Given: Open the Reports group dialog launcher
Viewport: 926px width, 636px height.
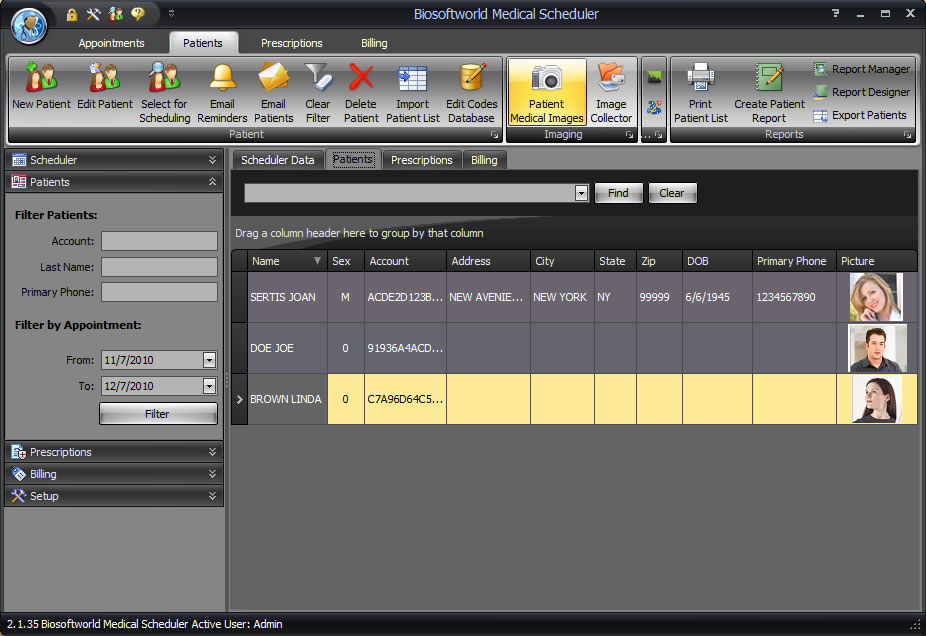Looking at the screenshot, I should (x=907, y=135).
